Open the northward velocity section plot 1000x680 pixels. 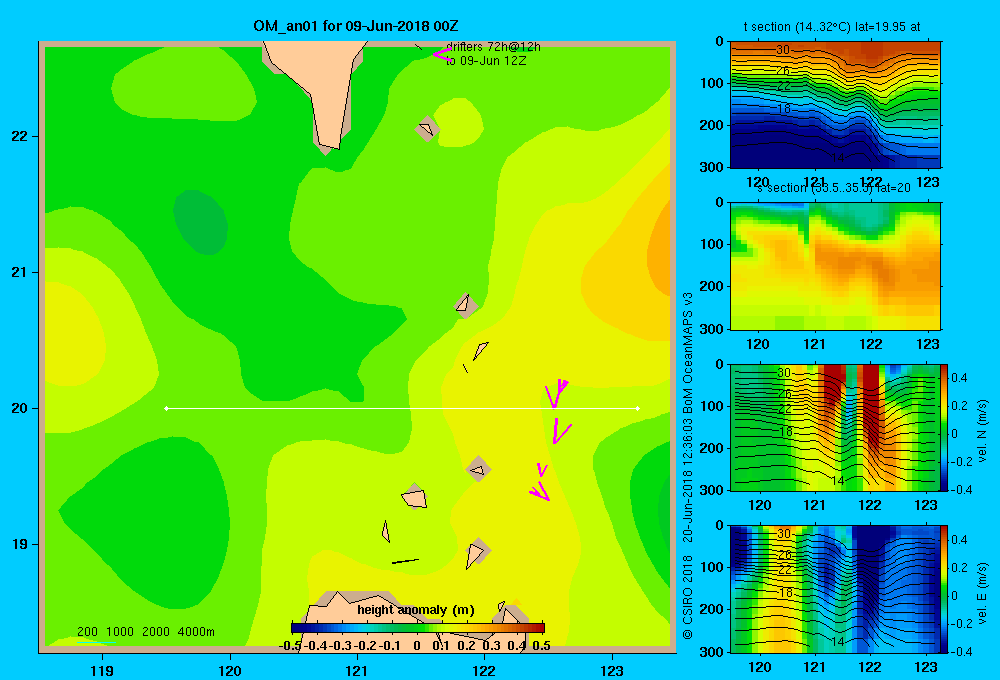(x=835, y=427)
